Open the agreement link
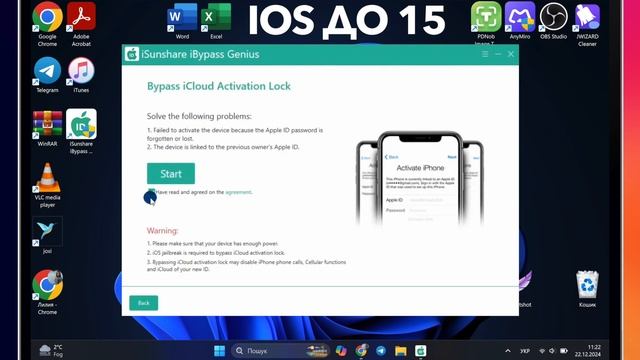Viewport: 640px width, 360px height. point(238,192)
